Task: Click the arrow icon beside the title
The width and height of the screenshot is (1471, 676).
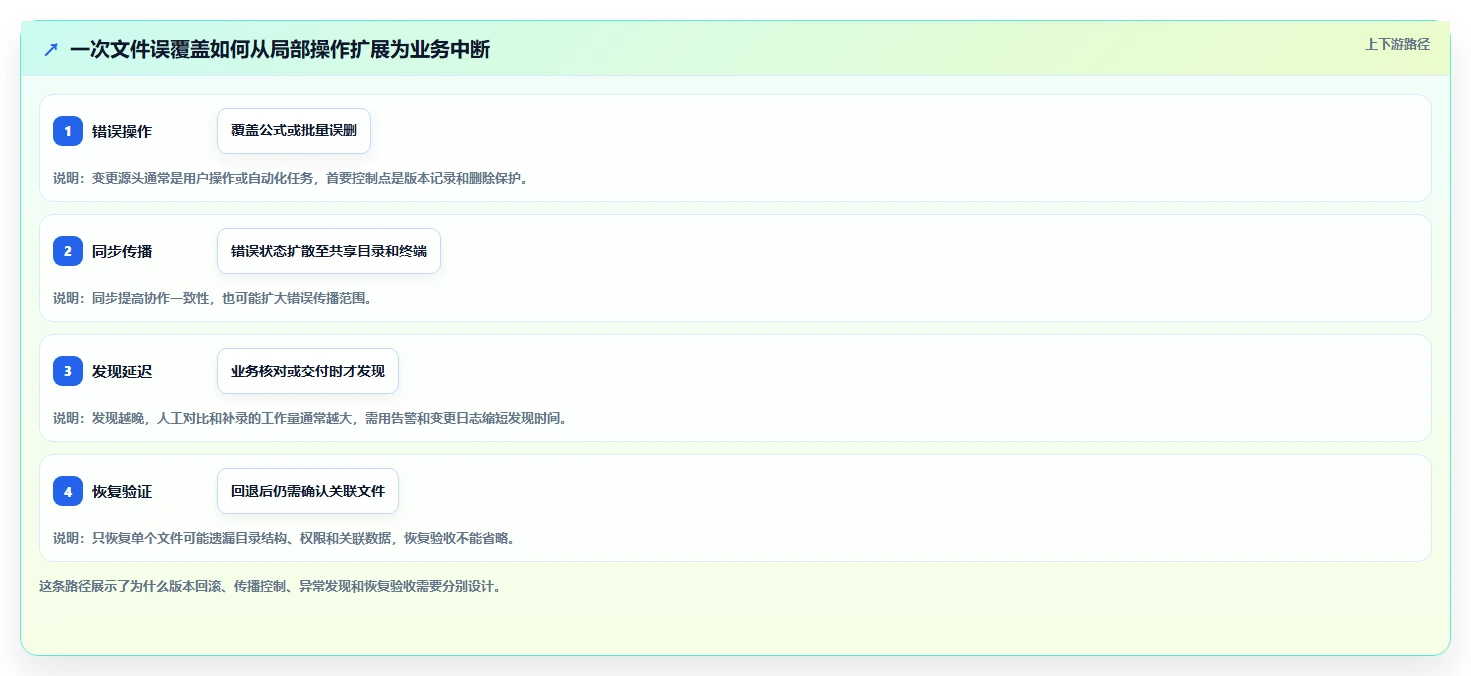Action: click(x=51, y=49)
